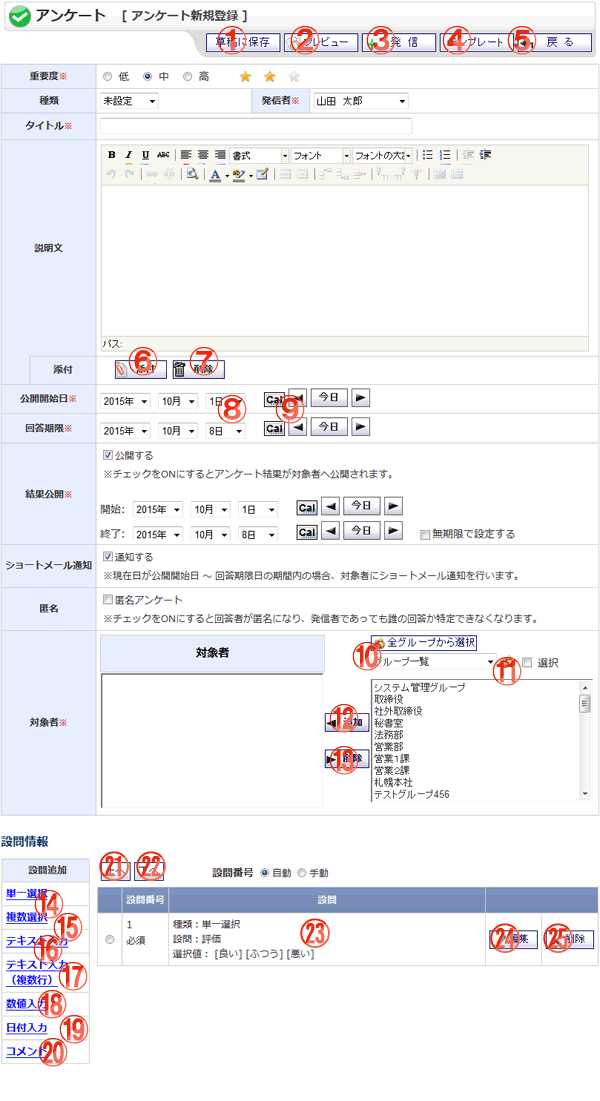This screenshot has width=600, height=1101.
Task: Click the タイトル input field
Action: click(x=256, y=126)
